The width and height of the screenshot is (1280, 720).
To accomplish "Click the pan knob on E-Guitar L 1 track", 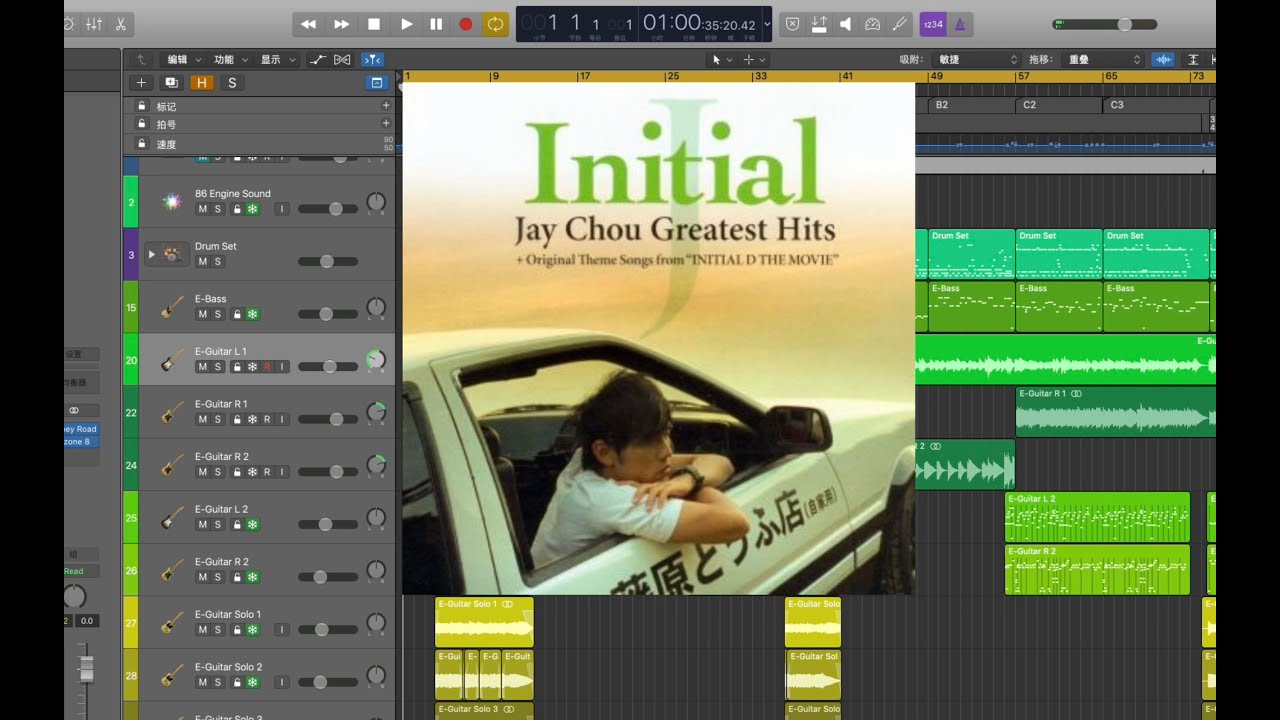I will 376,359.
